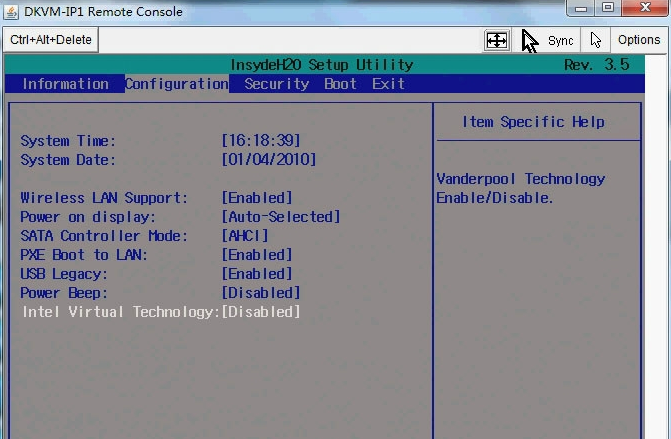
Task: Click the System Date label
Action: pyautogui.click(x=68, y=160)
